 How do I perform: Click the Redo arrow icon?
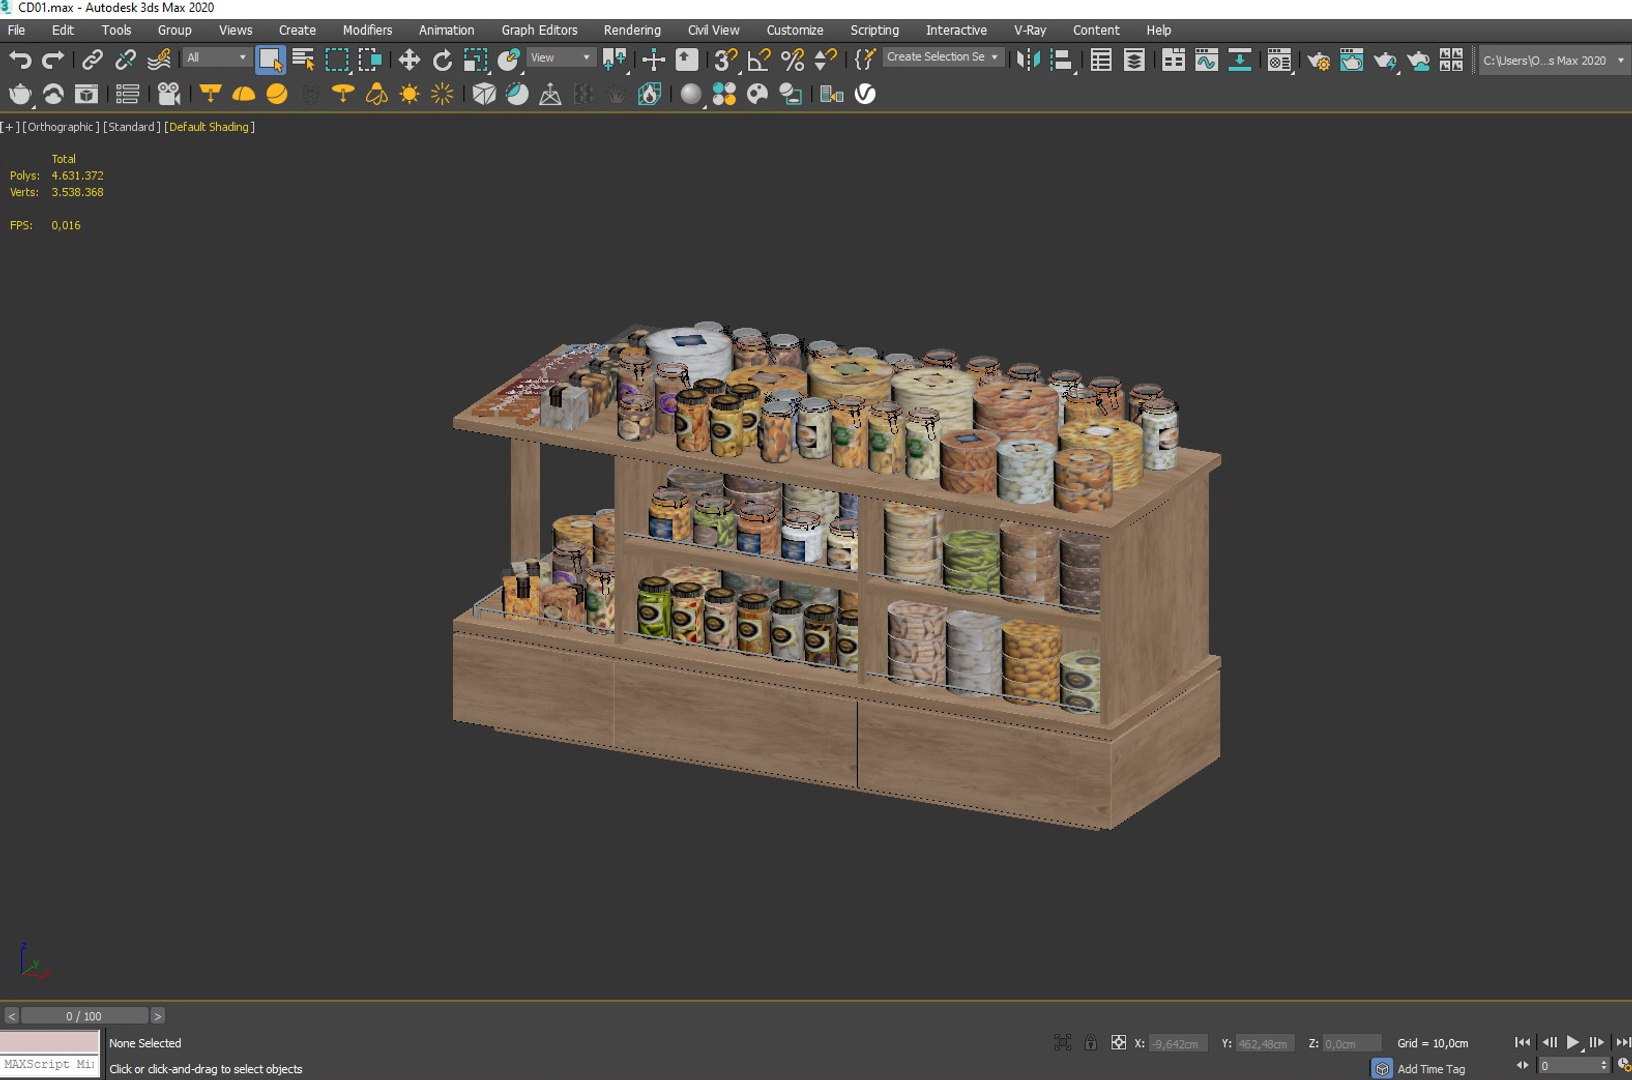[53, 60]
